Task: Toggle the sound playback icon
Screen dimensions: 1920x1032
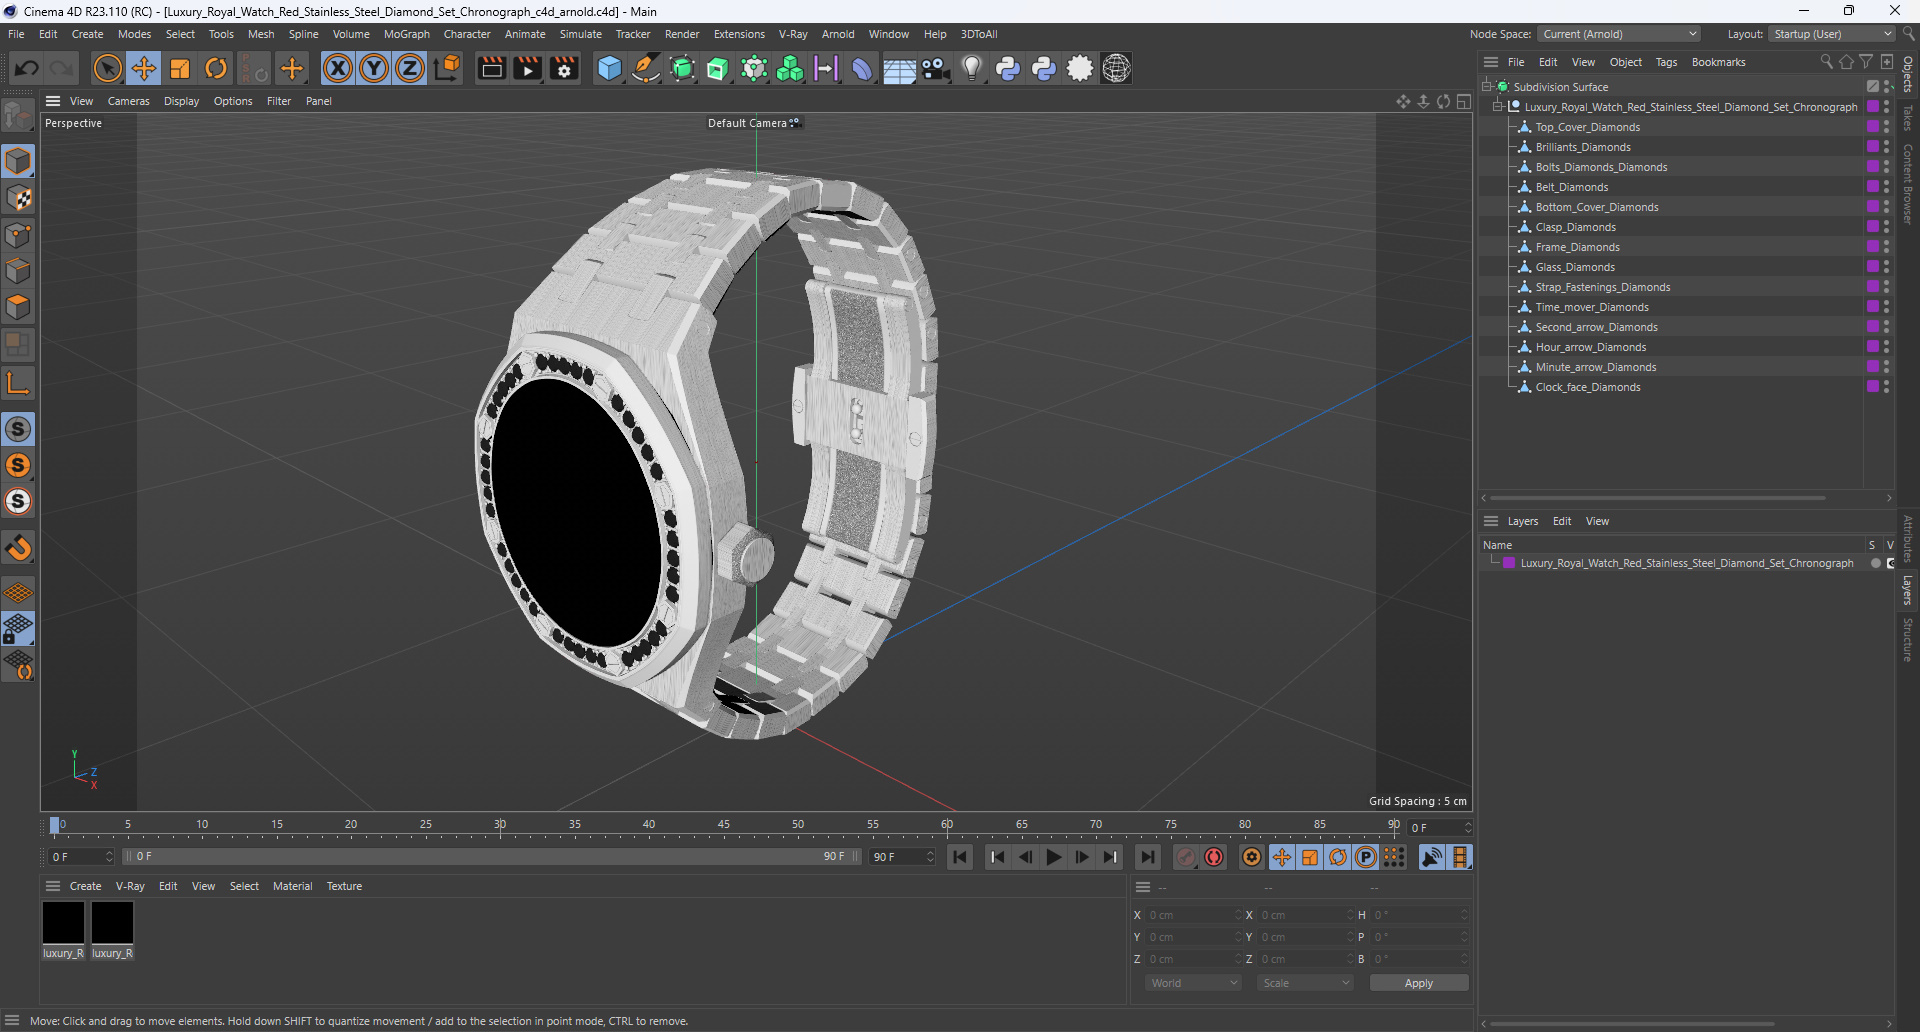Action: click(x=1432, y=857)
